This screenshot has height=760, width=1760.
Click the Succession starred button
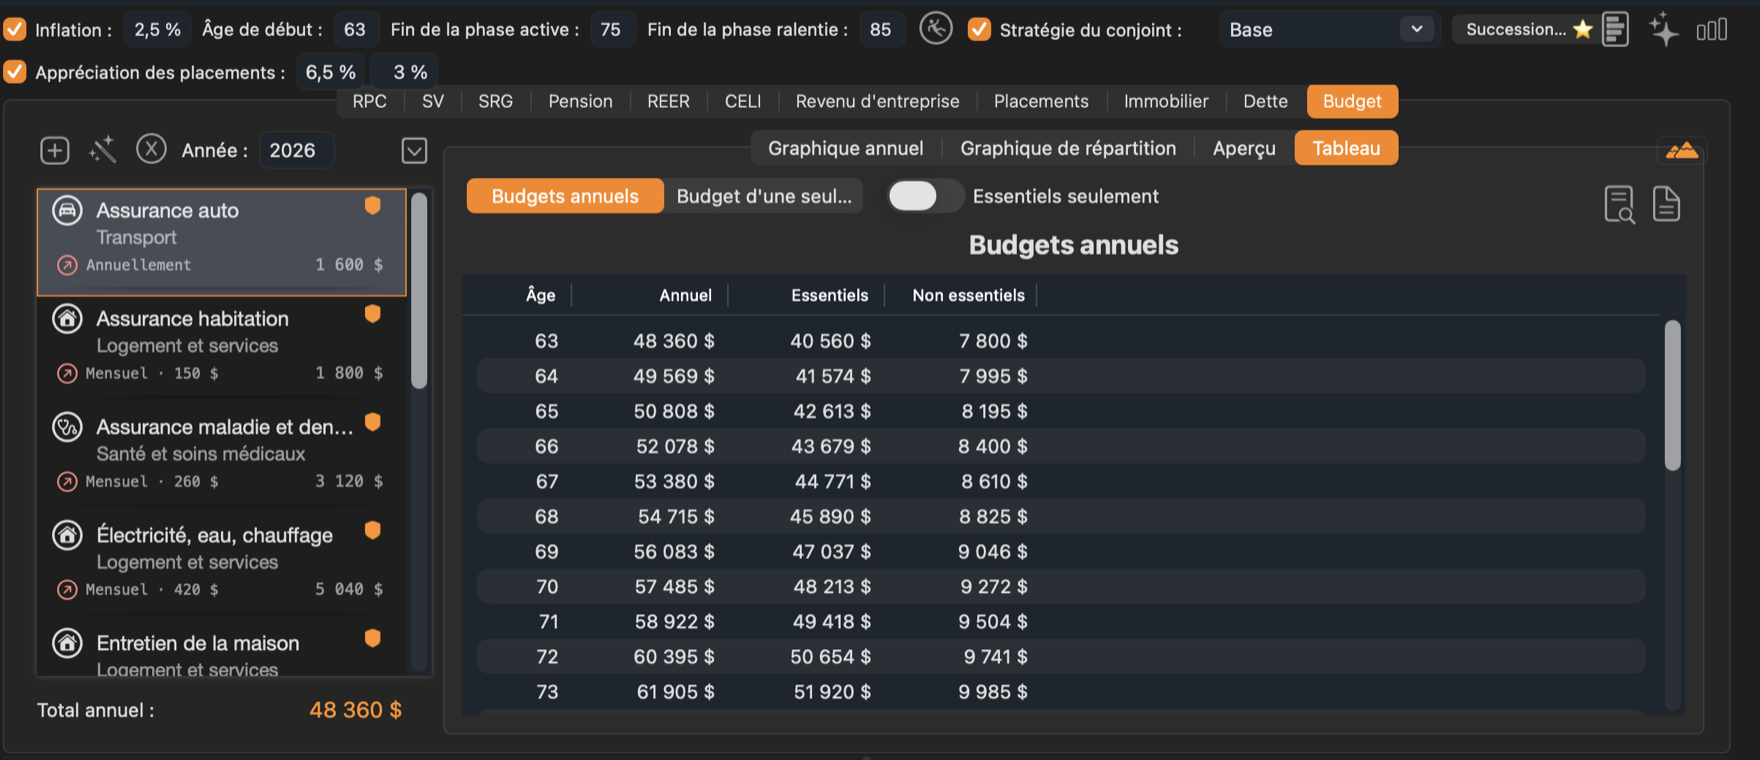tap(1525, 29)
